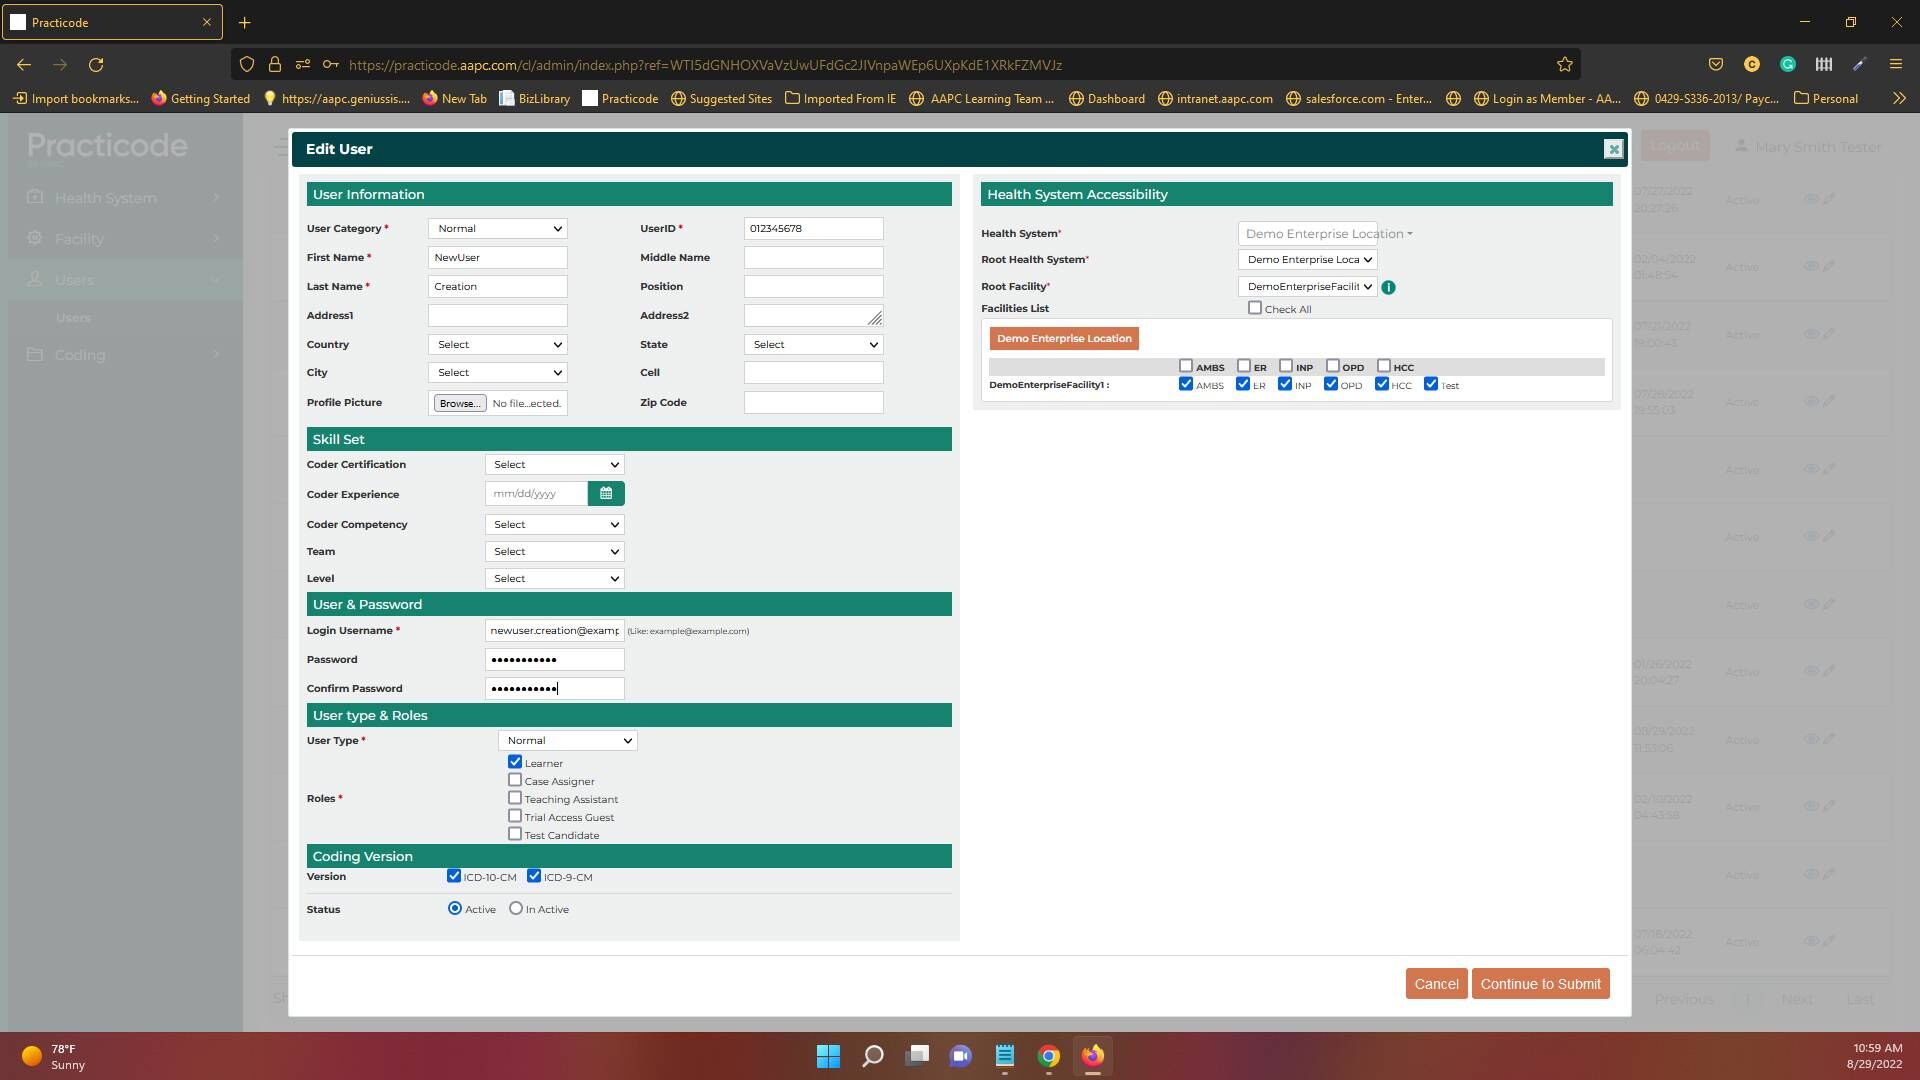Close the Edit User dialog

tap(1613, 149)
